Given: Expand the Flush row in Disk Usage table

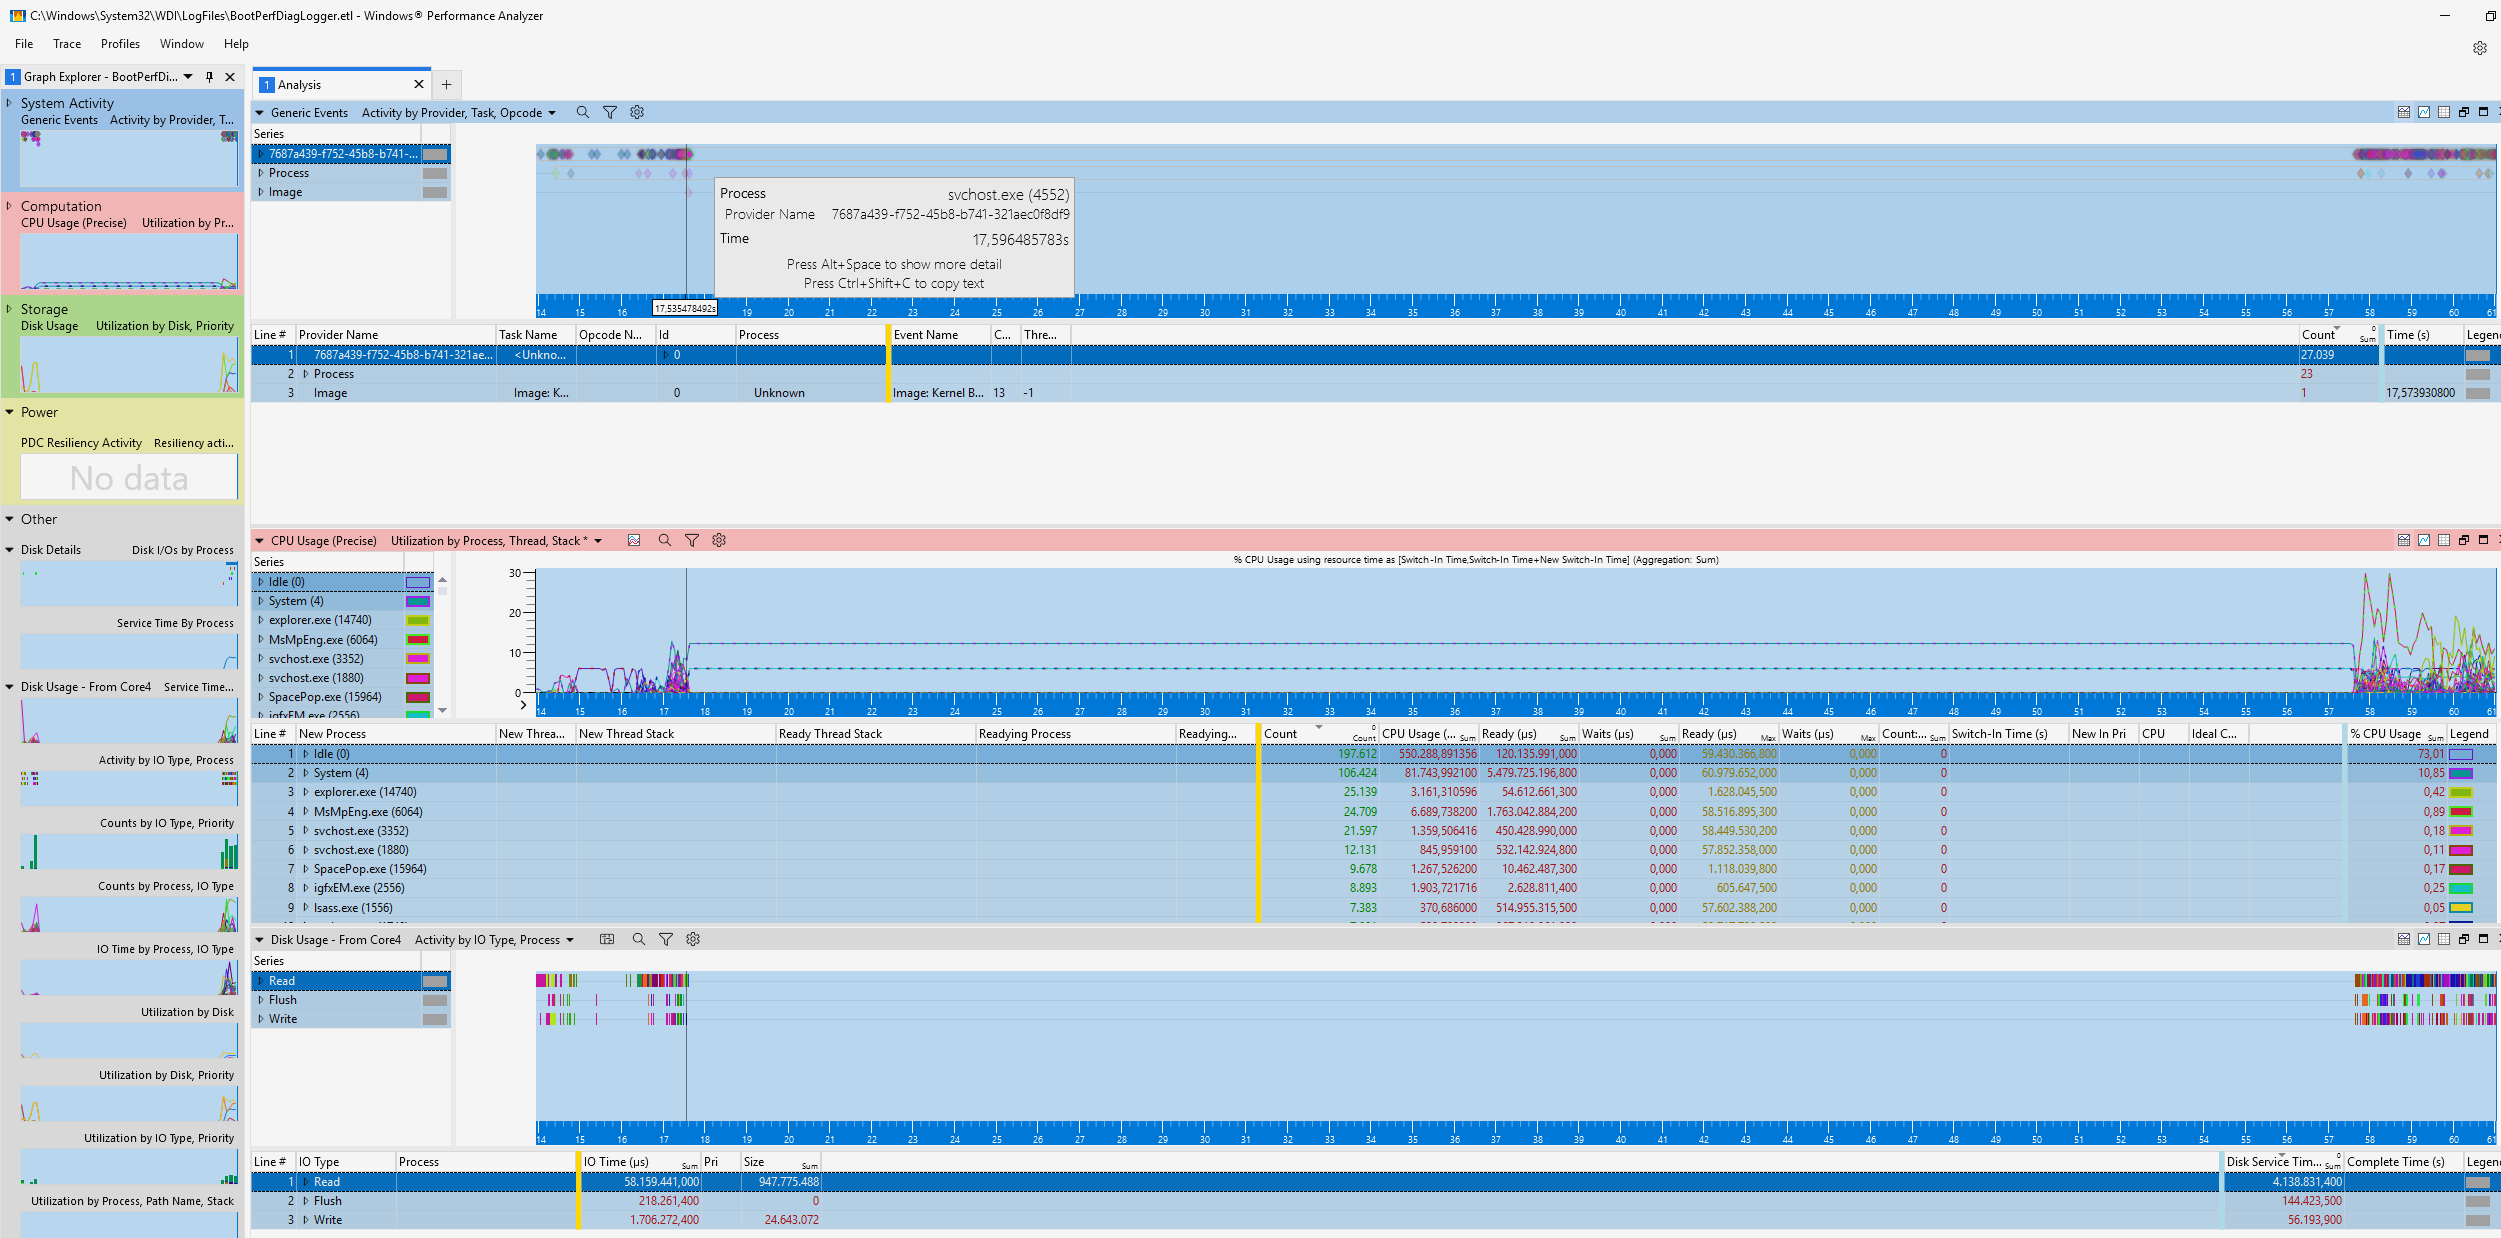Looking at the screenshot, I should click(306, 1201).
